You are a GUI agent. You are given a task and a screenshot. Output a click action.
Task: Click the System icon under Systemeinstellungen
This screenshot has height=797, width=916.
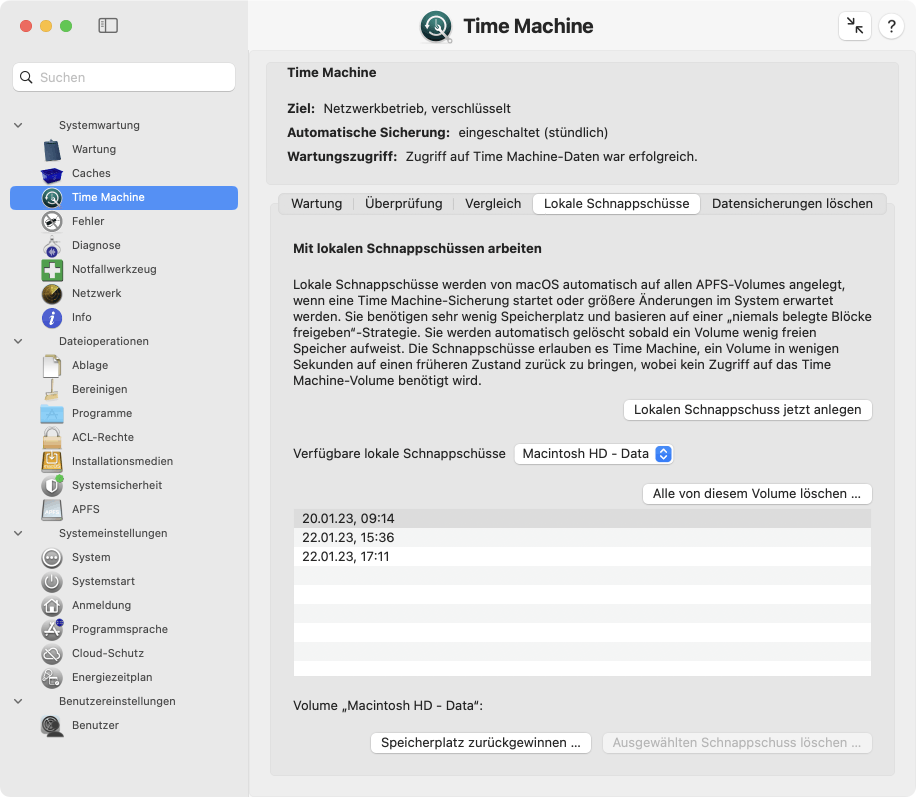tap(52, 557)
